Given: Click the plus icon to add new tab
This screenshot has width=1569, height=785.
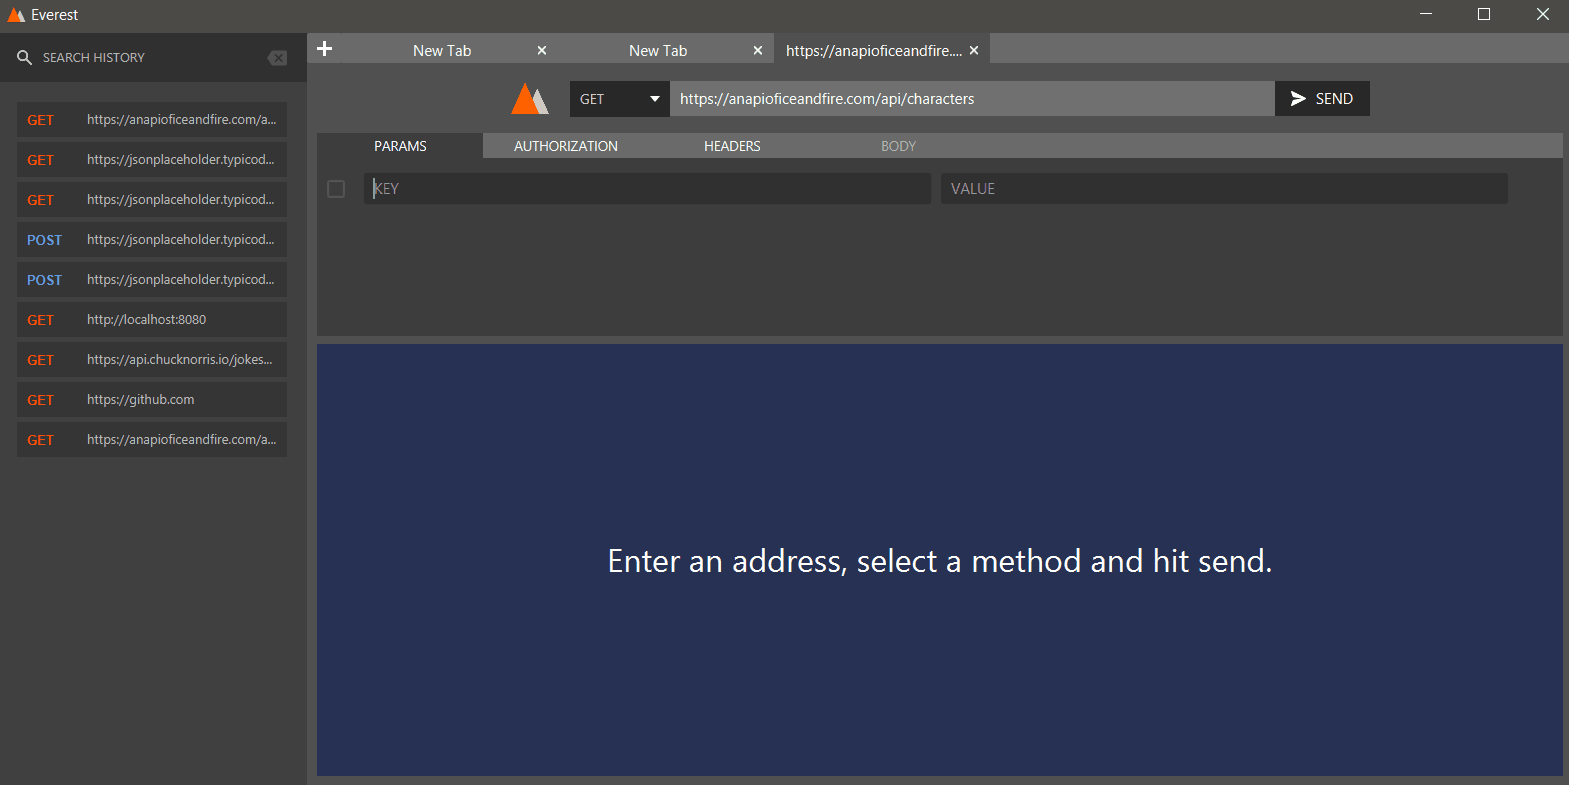Looking at the screenshot, I should click(x=324, y=49).
